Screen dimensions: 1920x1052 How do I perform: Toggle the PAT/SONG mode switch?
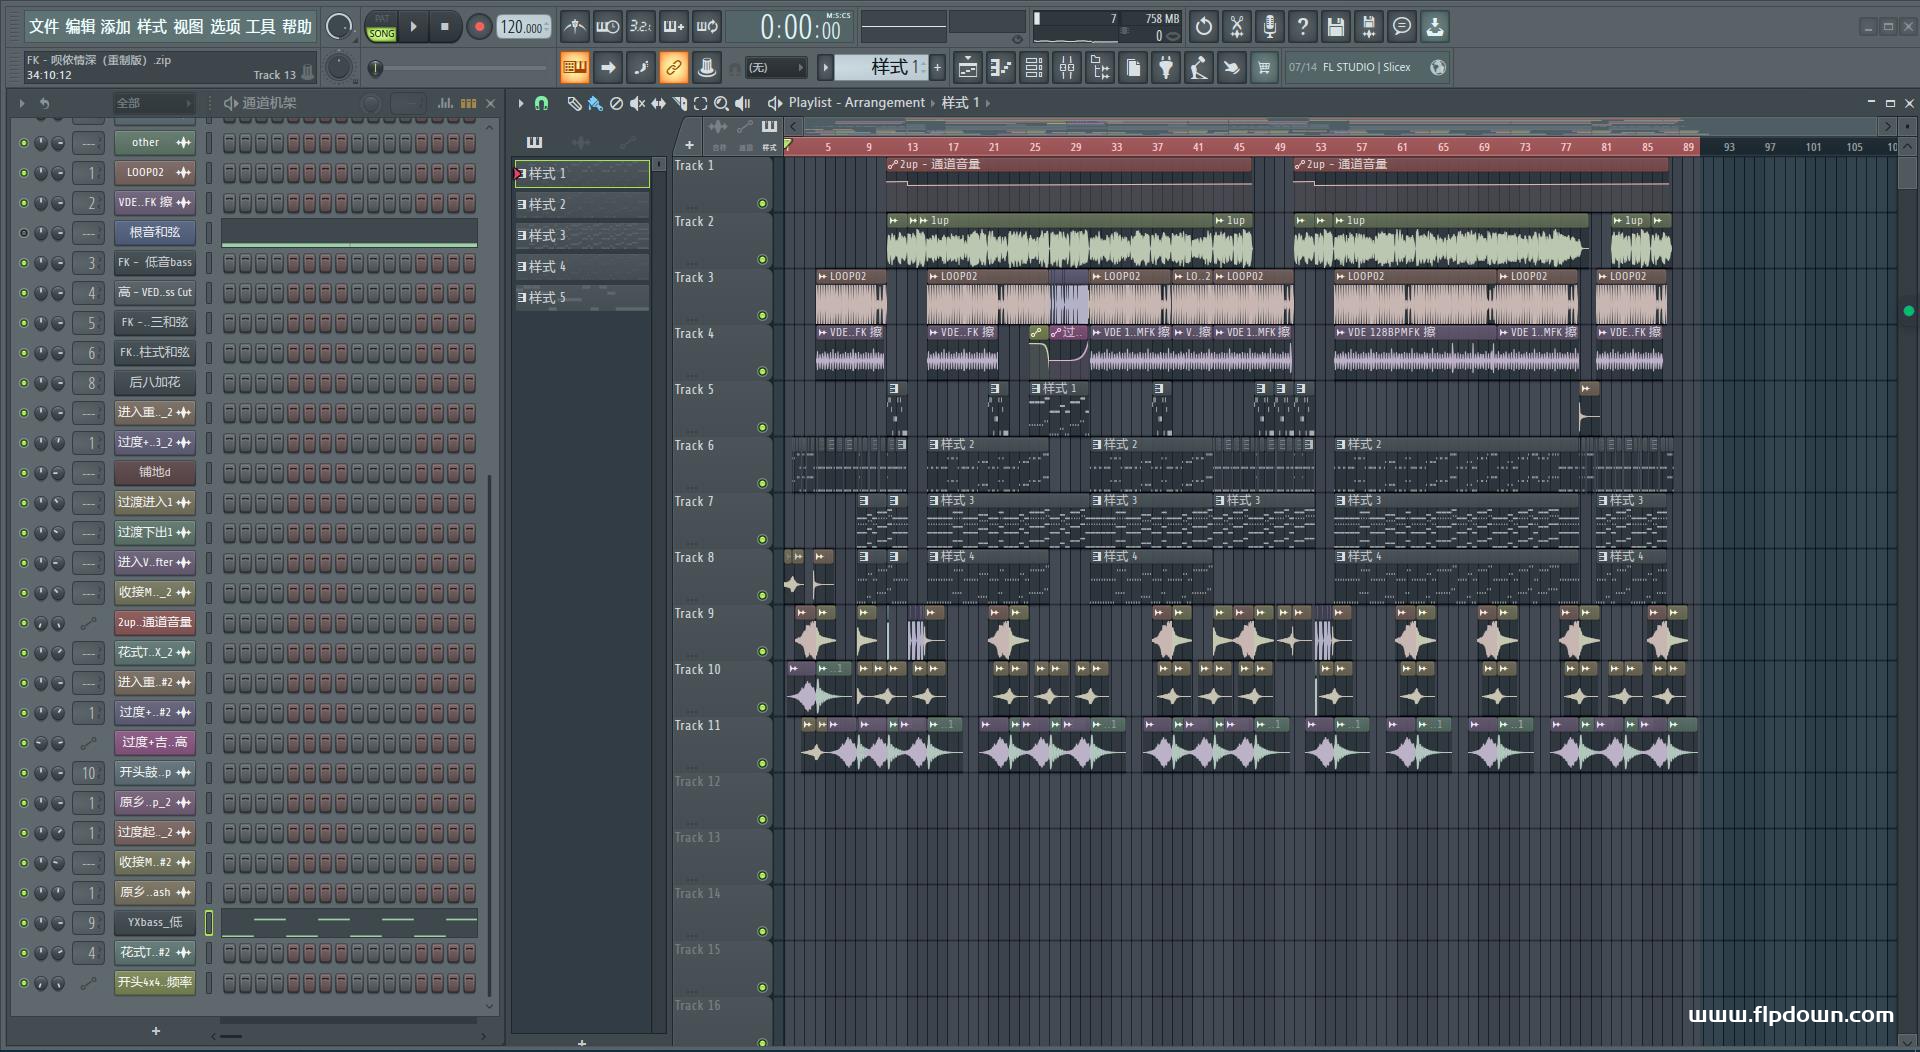pos(382,27)
